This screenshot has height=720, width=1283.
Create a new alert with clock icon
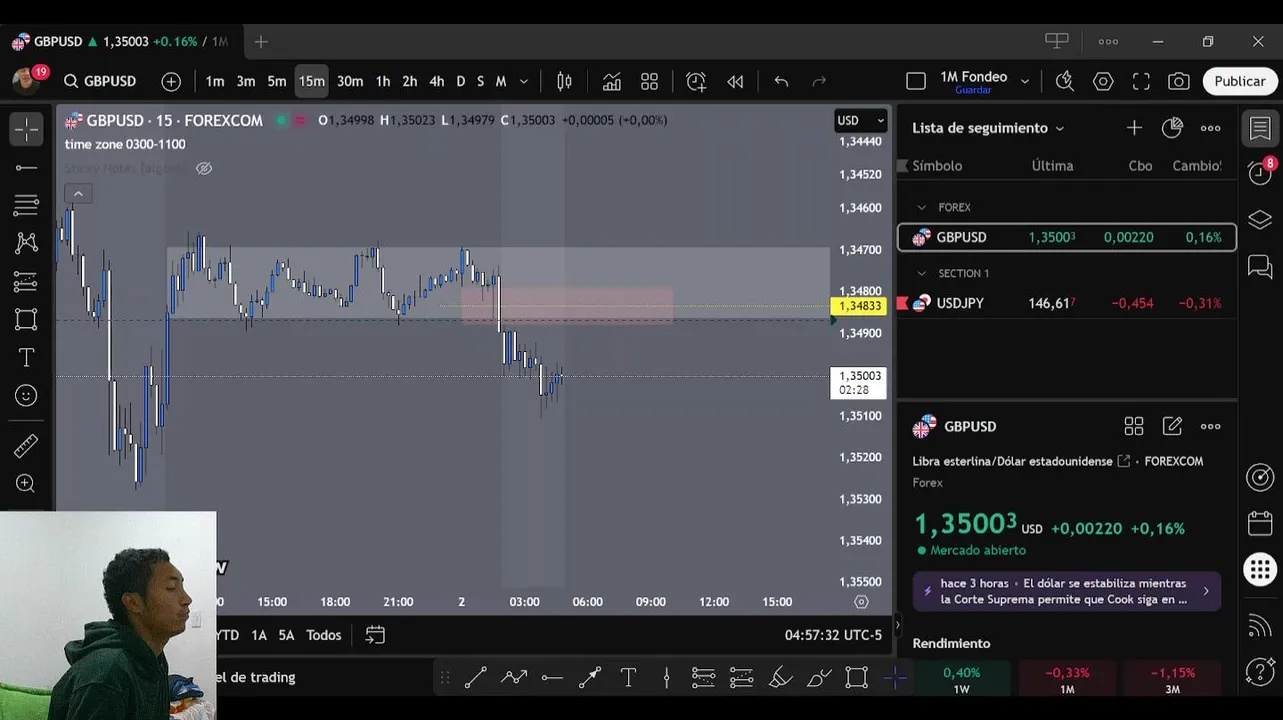696,81
